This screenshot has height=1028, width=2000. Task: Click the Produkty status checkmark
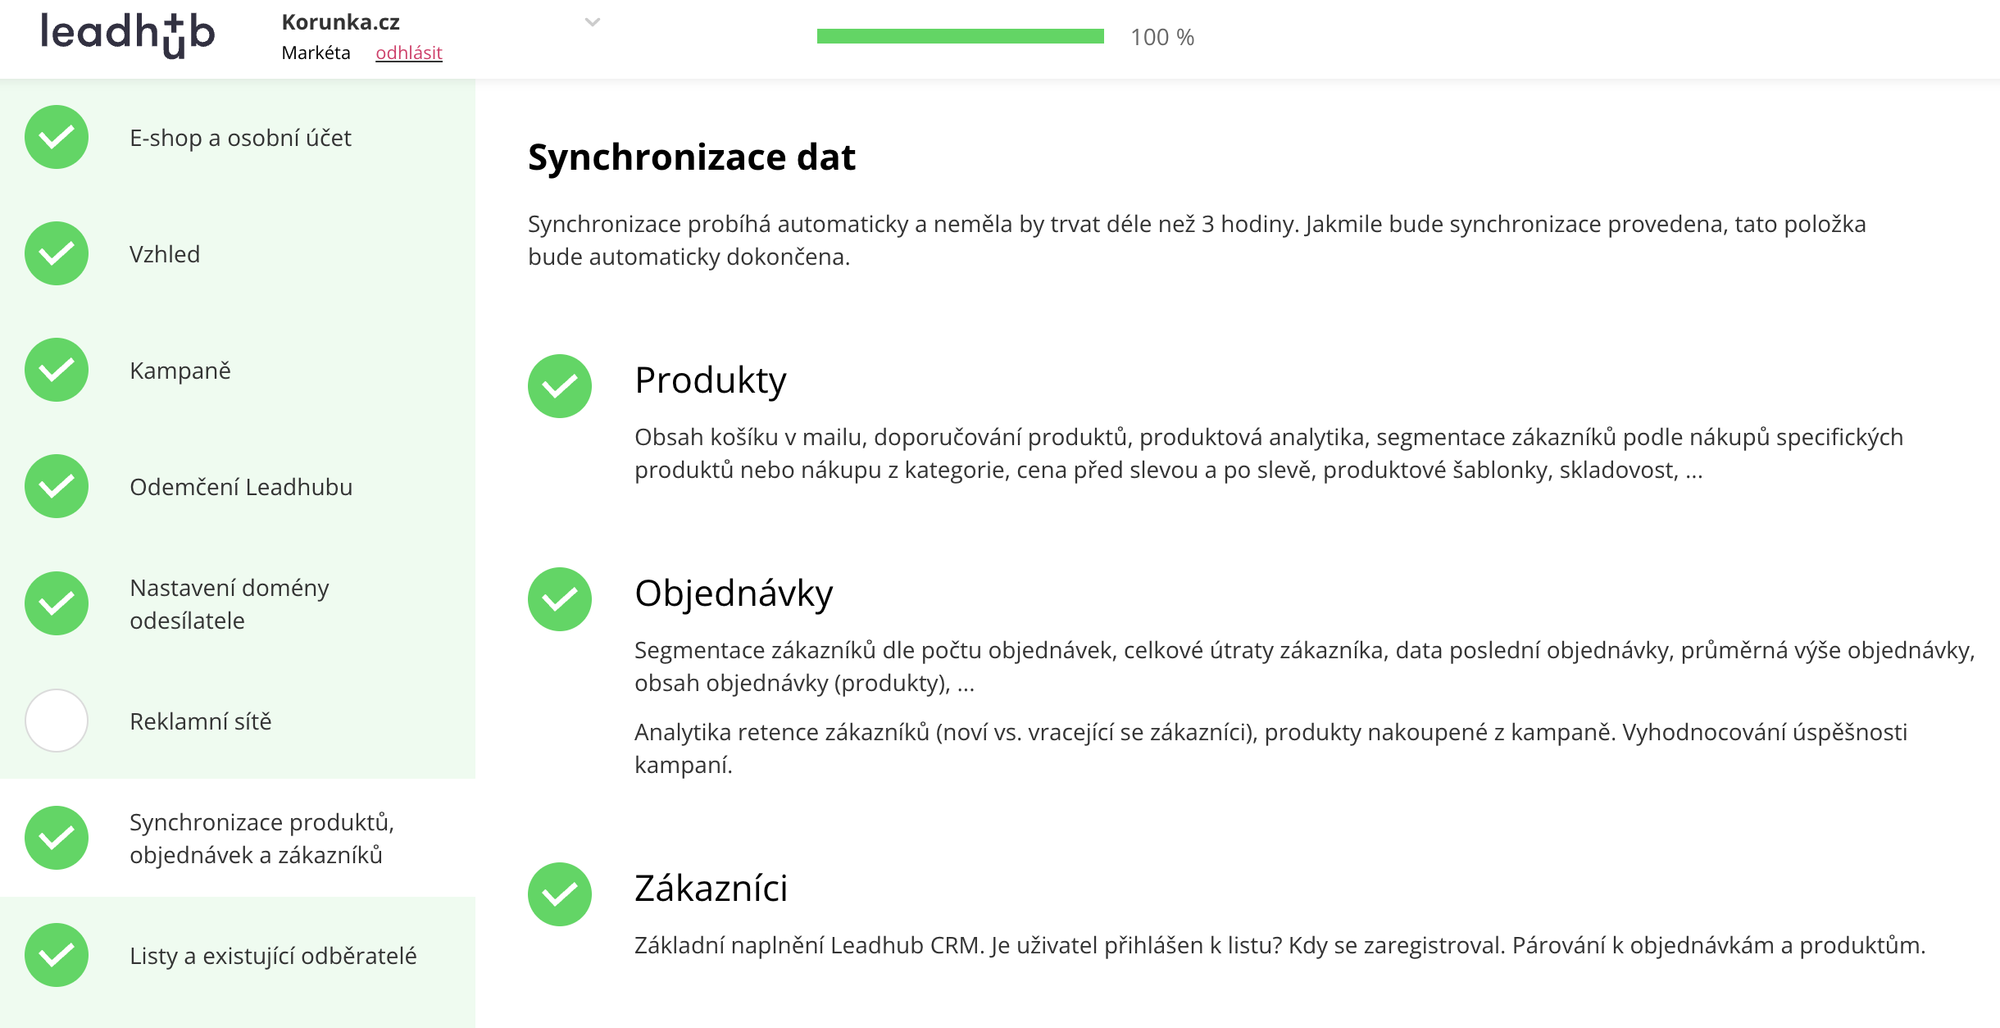point(560,386)
